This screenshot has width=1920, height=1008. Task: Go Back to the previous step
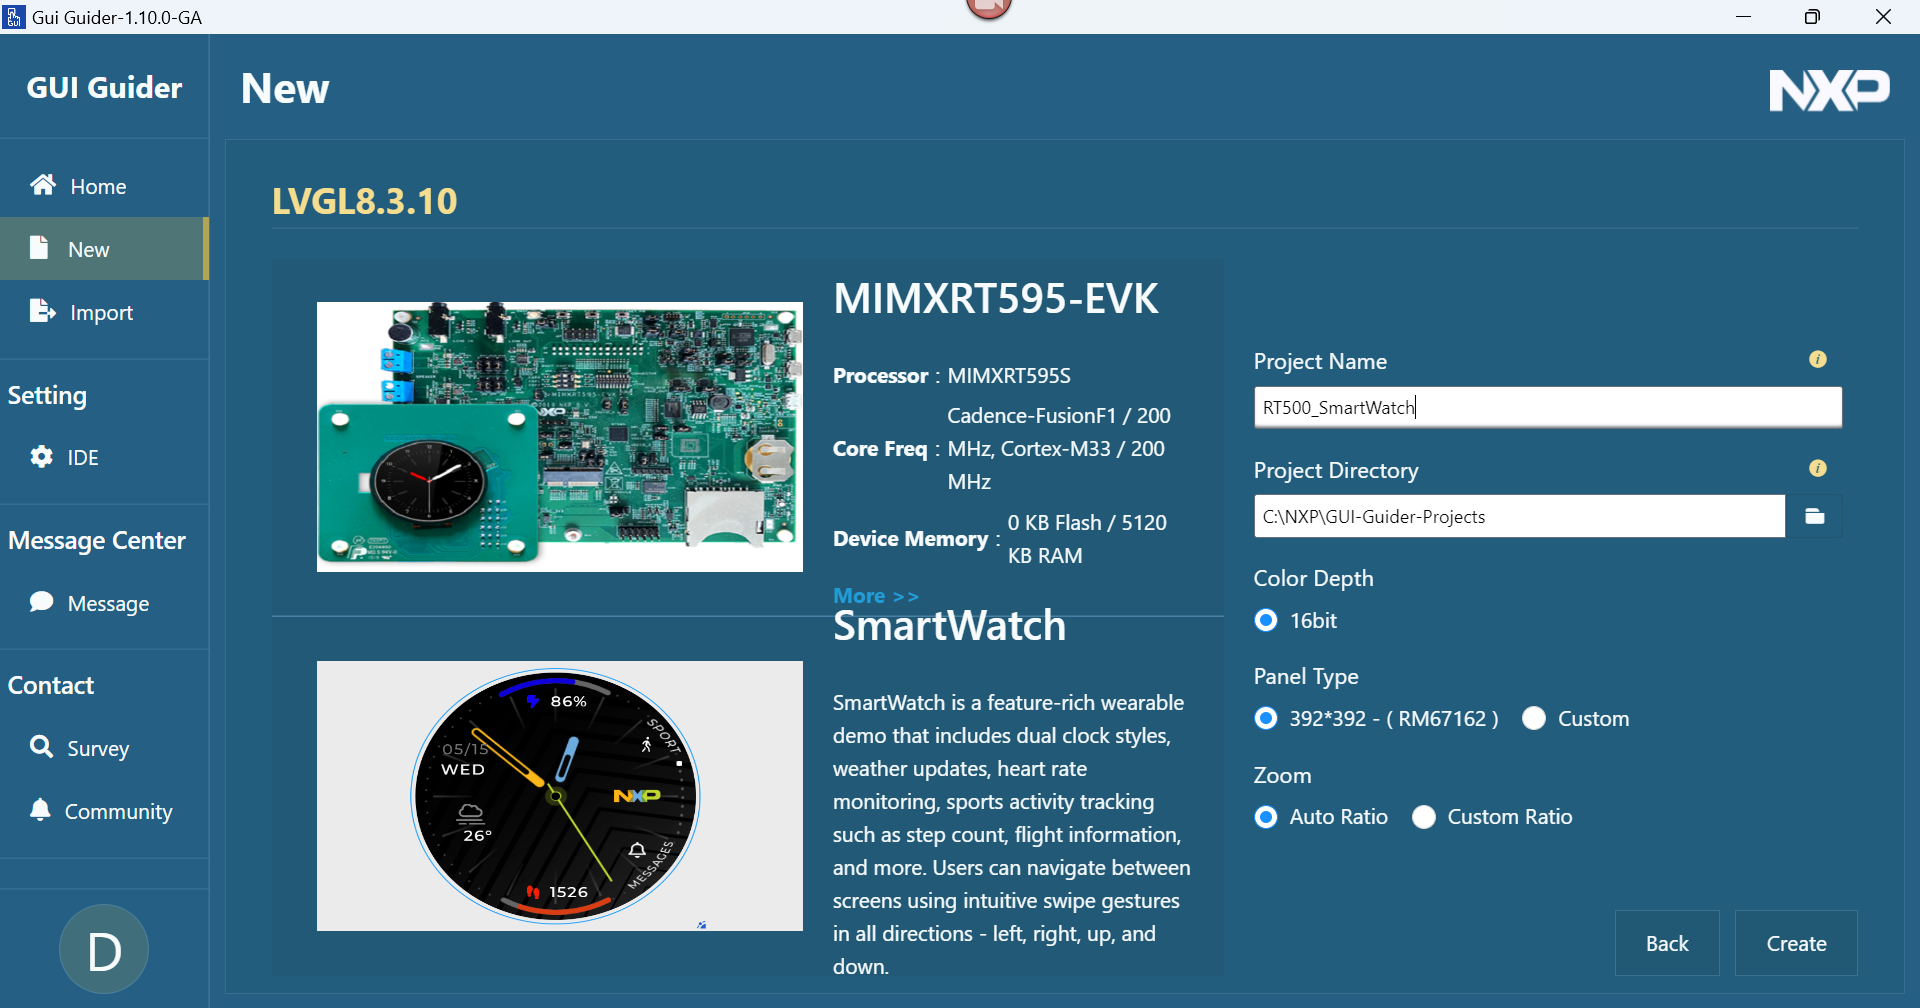point(1667,943)
